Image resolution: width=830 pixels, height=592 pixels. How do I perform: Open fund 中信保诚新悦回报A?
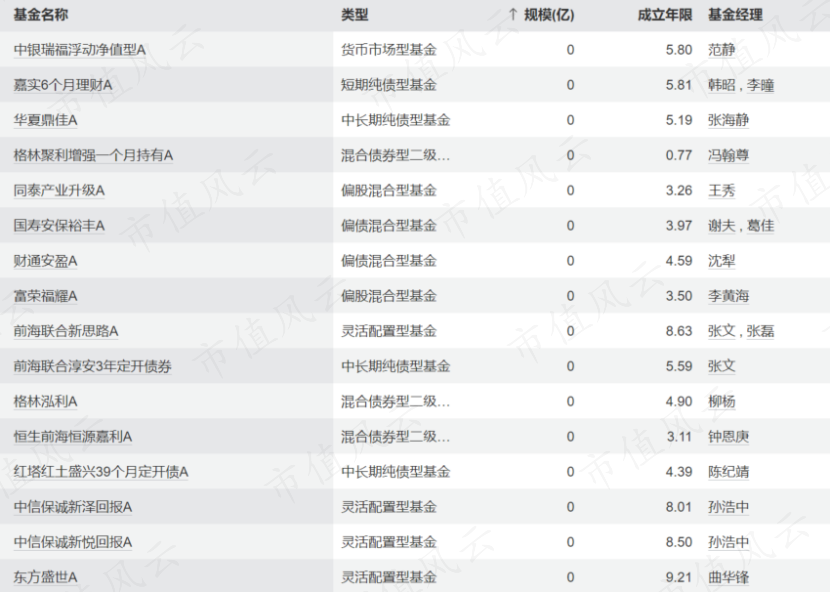click(x=73, y=542)
